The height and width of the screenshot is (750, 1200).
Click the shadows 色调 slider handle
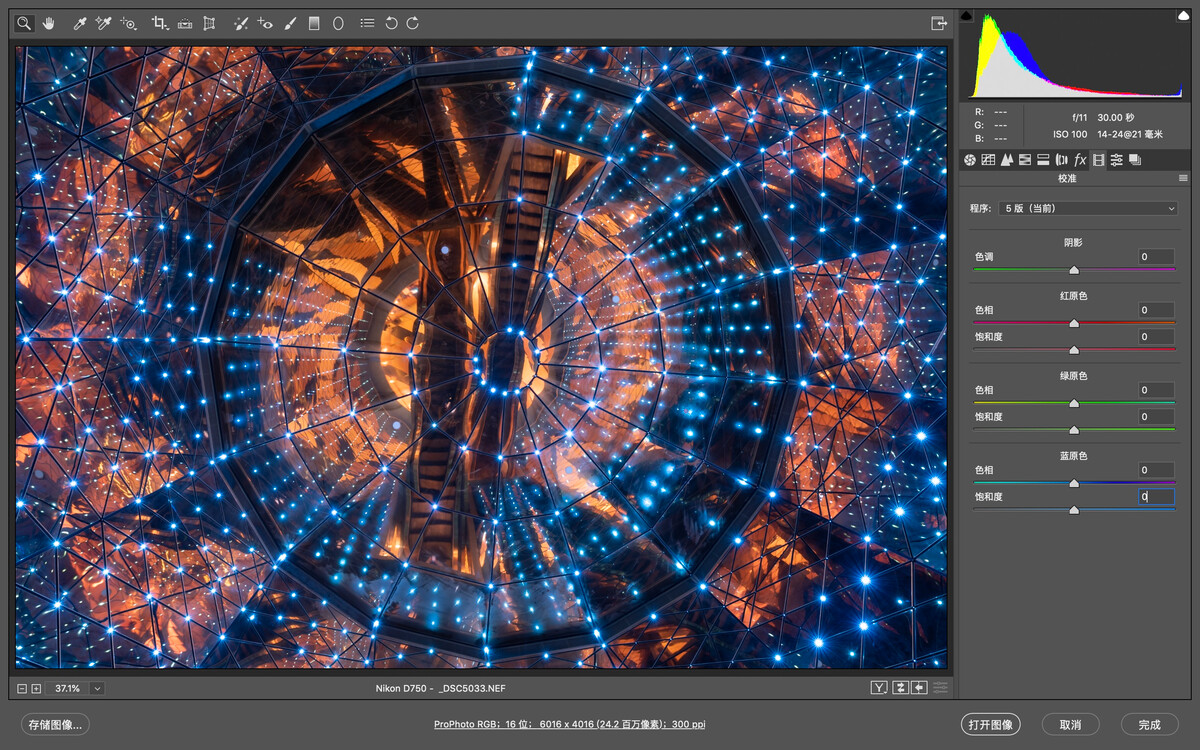[1074, 270]
